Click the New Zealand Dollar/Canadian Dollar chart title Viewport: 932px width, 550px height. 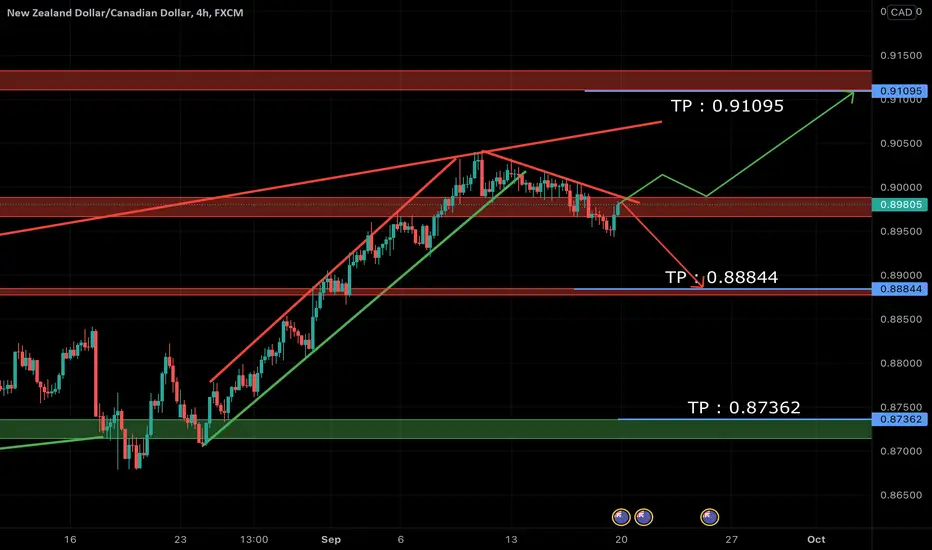click(125, 12)
